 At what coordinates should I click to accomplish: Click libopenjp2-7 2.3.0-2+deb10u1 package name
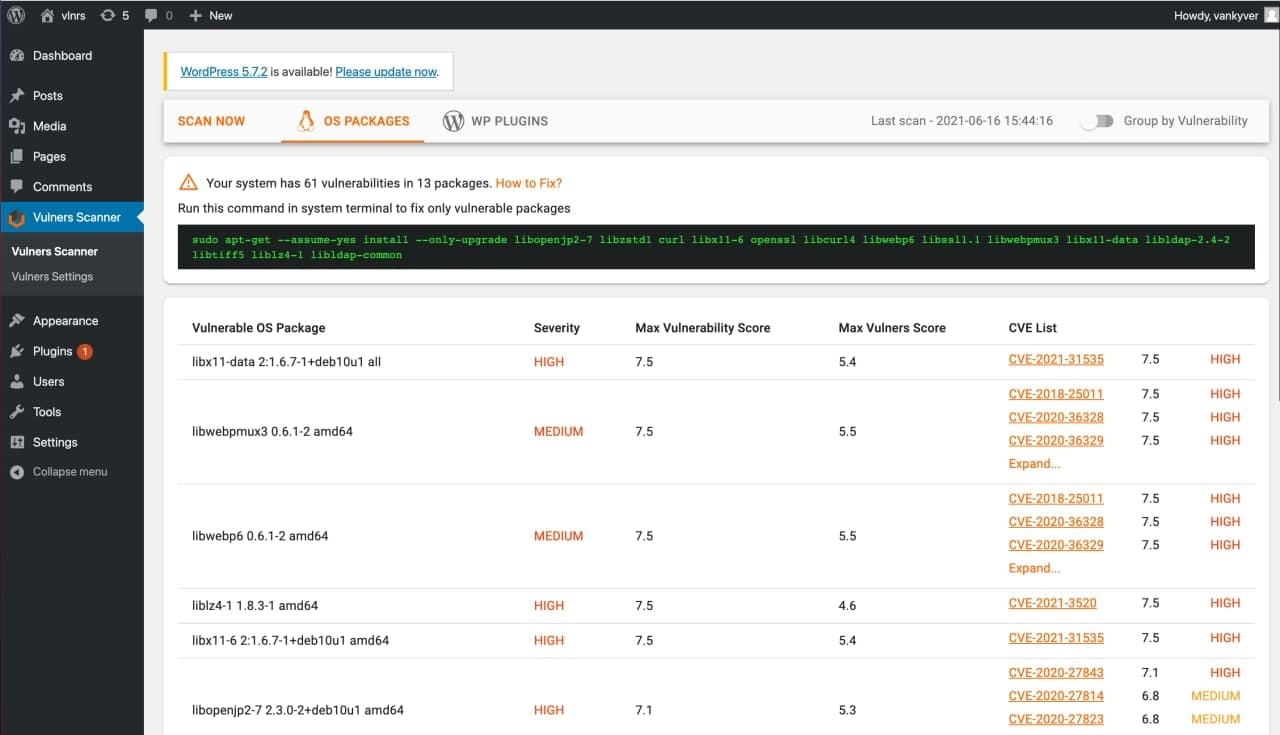click(x=298, y=711)
